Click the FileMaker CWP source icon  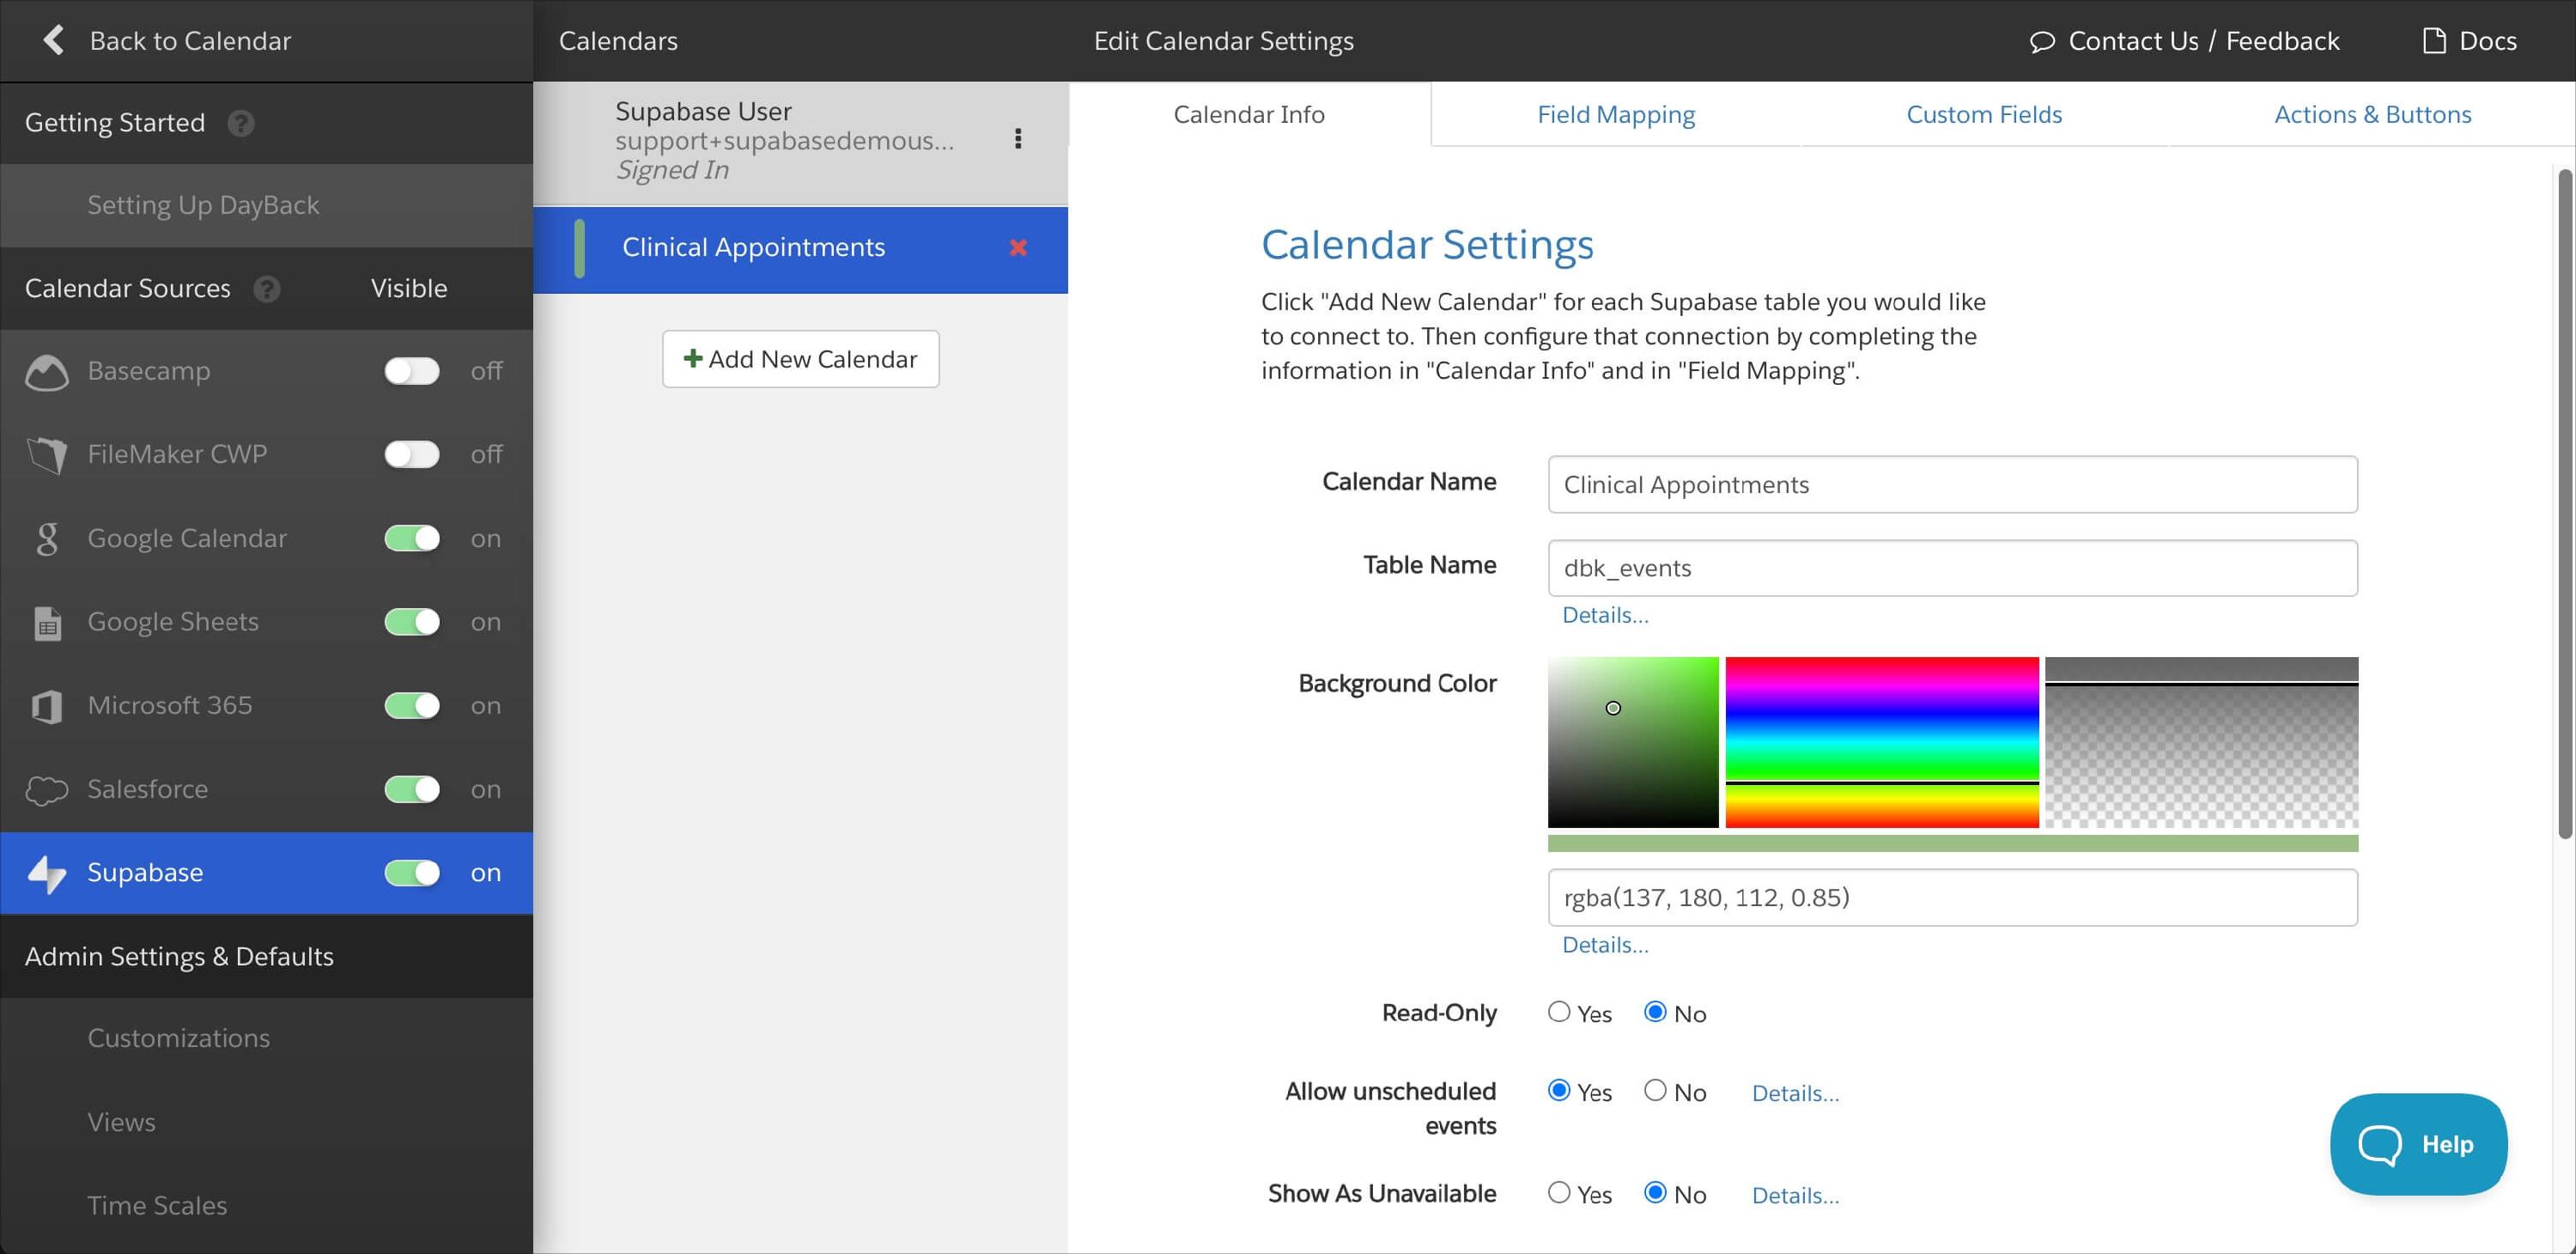pos(47,455)
